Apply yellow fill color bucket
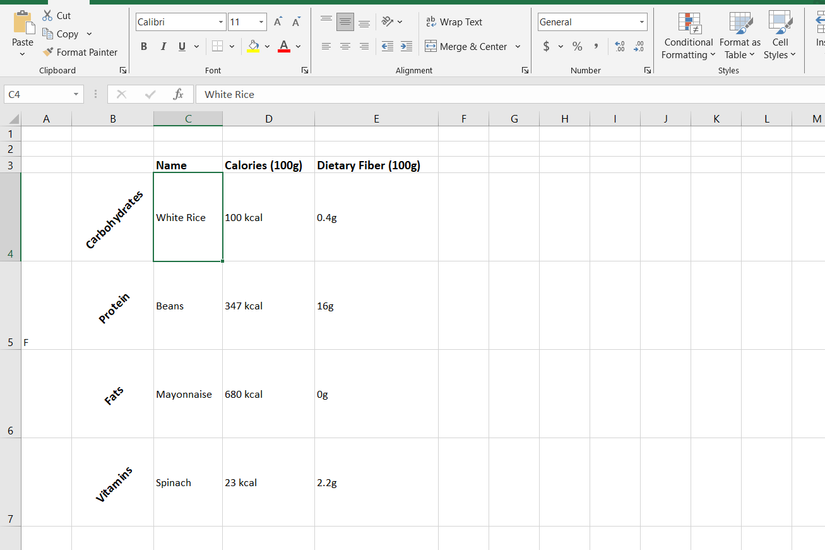Image resolution: width=825 pixels, height=550 pixels. (x=254, y=46)
